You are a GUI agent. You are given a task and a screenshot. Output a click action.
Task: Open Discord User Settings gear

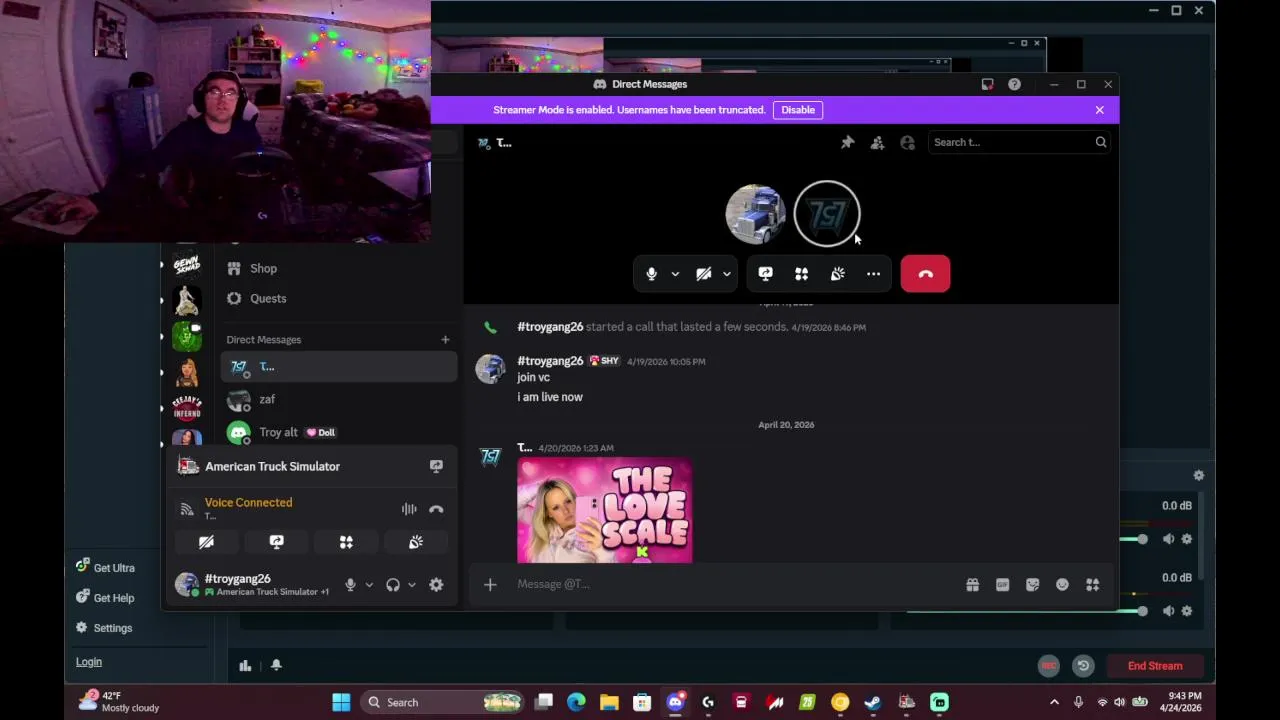(436, 585)
